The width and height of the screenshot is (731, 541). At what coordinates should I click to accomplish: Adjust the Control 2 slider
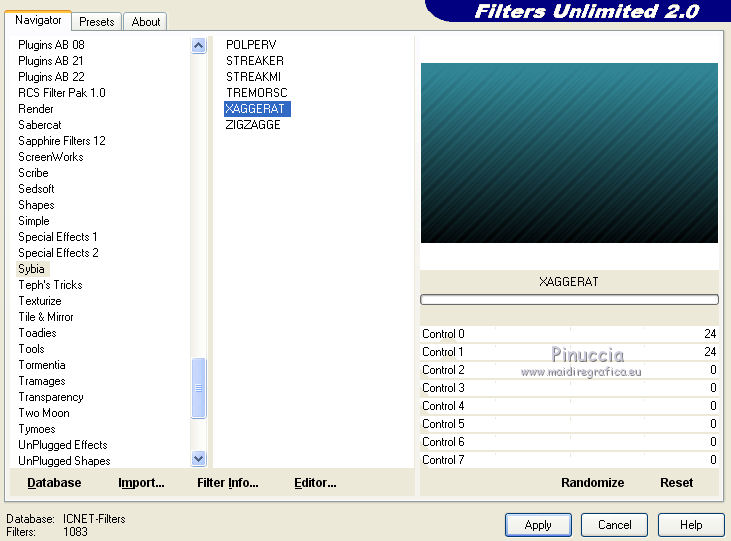pyautogui.click(x=569, y=370)
